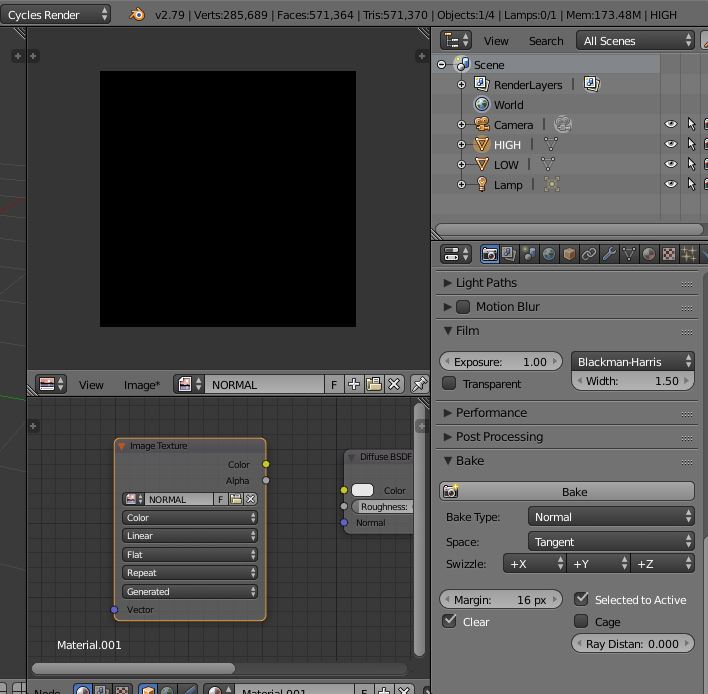Open the Texture properties tab
This screenshot has height=694, width=708.
click(669, 254)
